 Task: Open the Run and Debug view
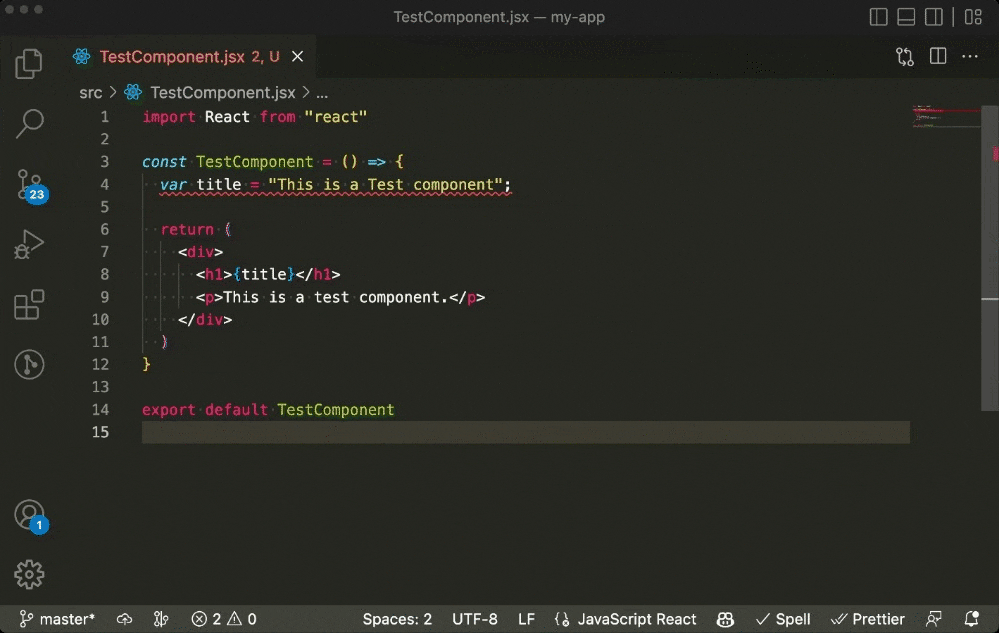(29, 243)
